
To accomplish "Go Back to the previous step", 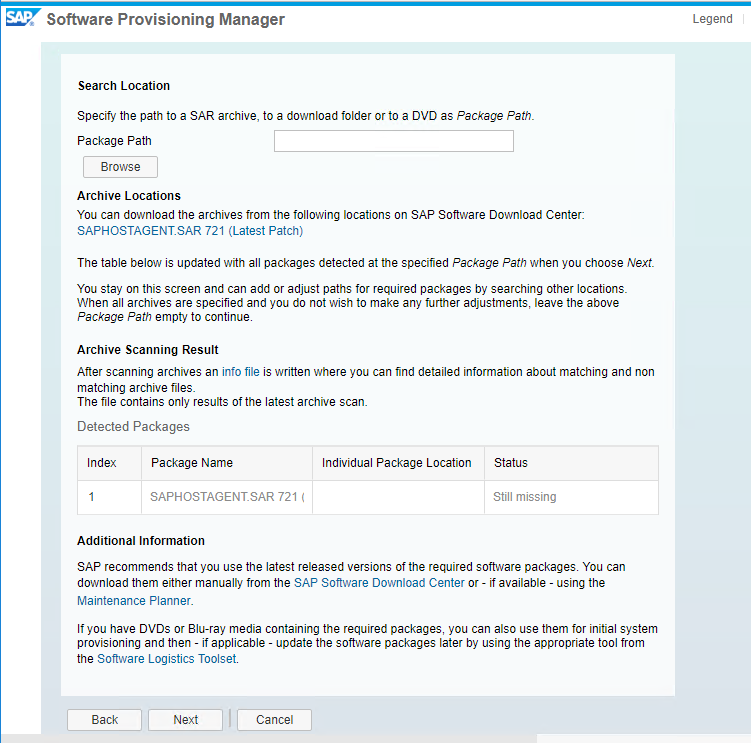I will (104, 720).
